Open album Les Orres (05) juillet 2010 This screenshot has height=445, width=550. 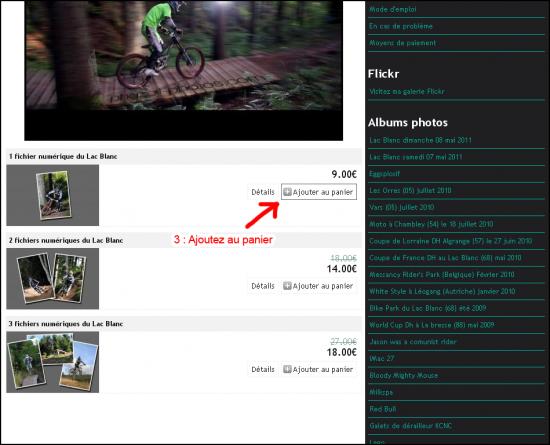(410, 191)
